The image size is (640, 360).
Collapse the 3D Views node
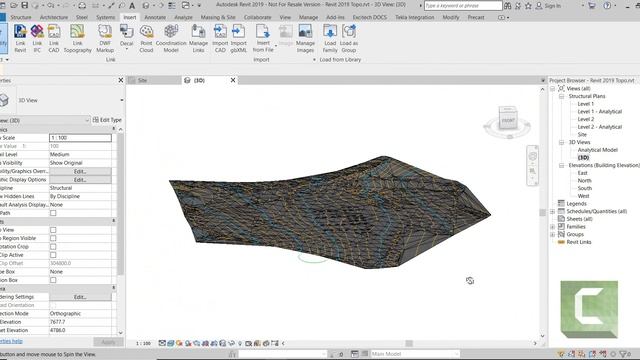tap(562, 142)
